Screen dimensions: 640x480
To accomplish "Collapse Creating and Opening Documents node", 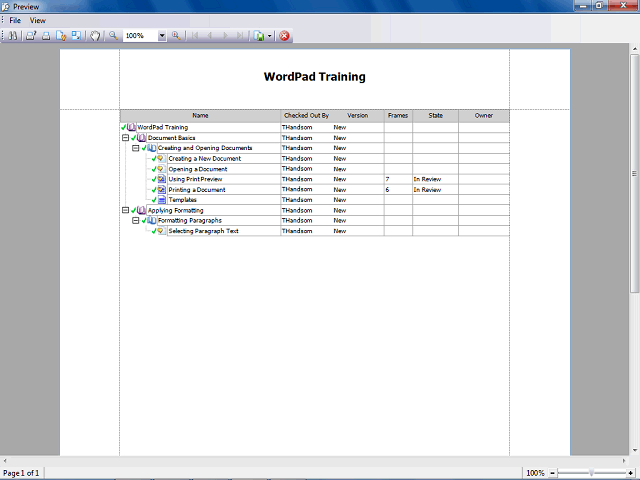I will [136, 148].
